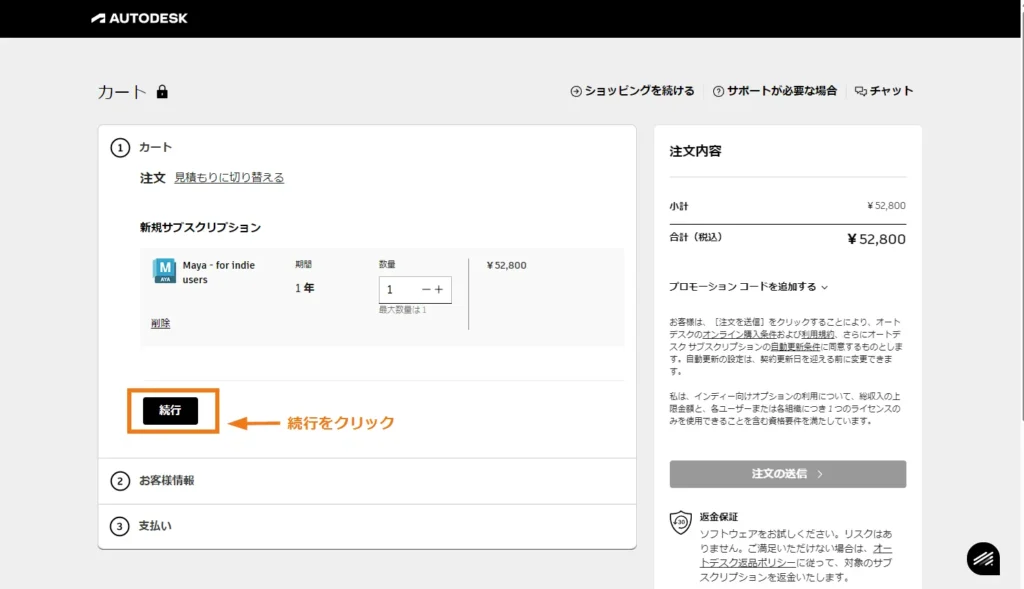Click the Maya product icon
1024x589 pixels.
[x=163, y=271]
